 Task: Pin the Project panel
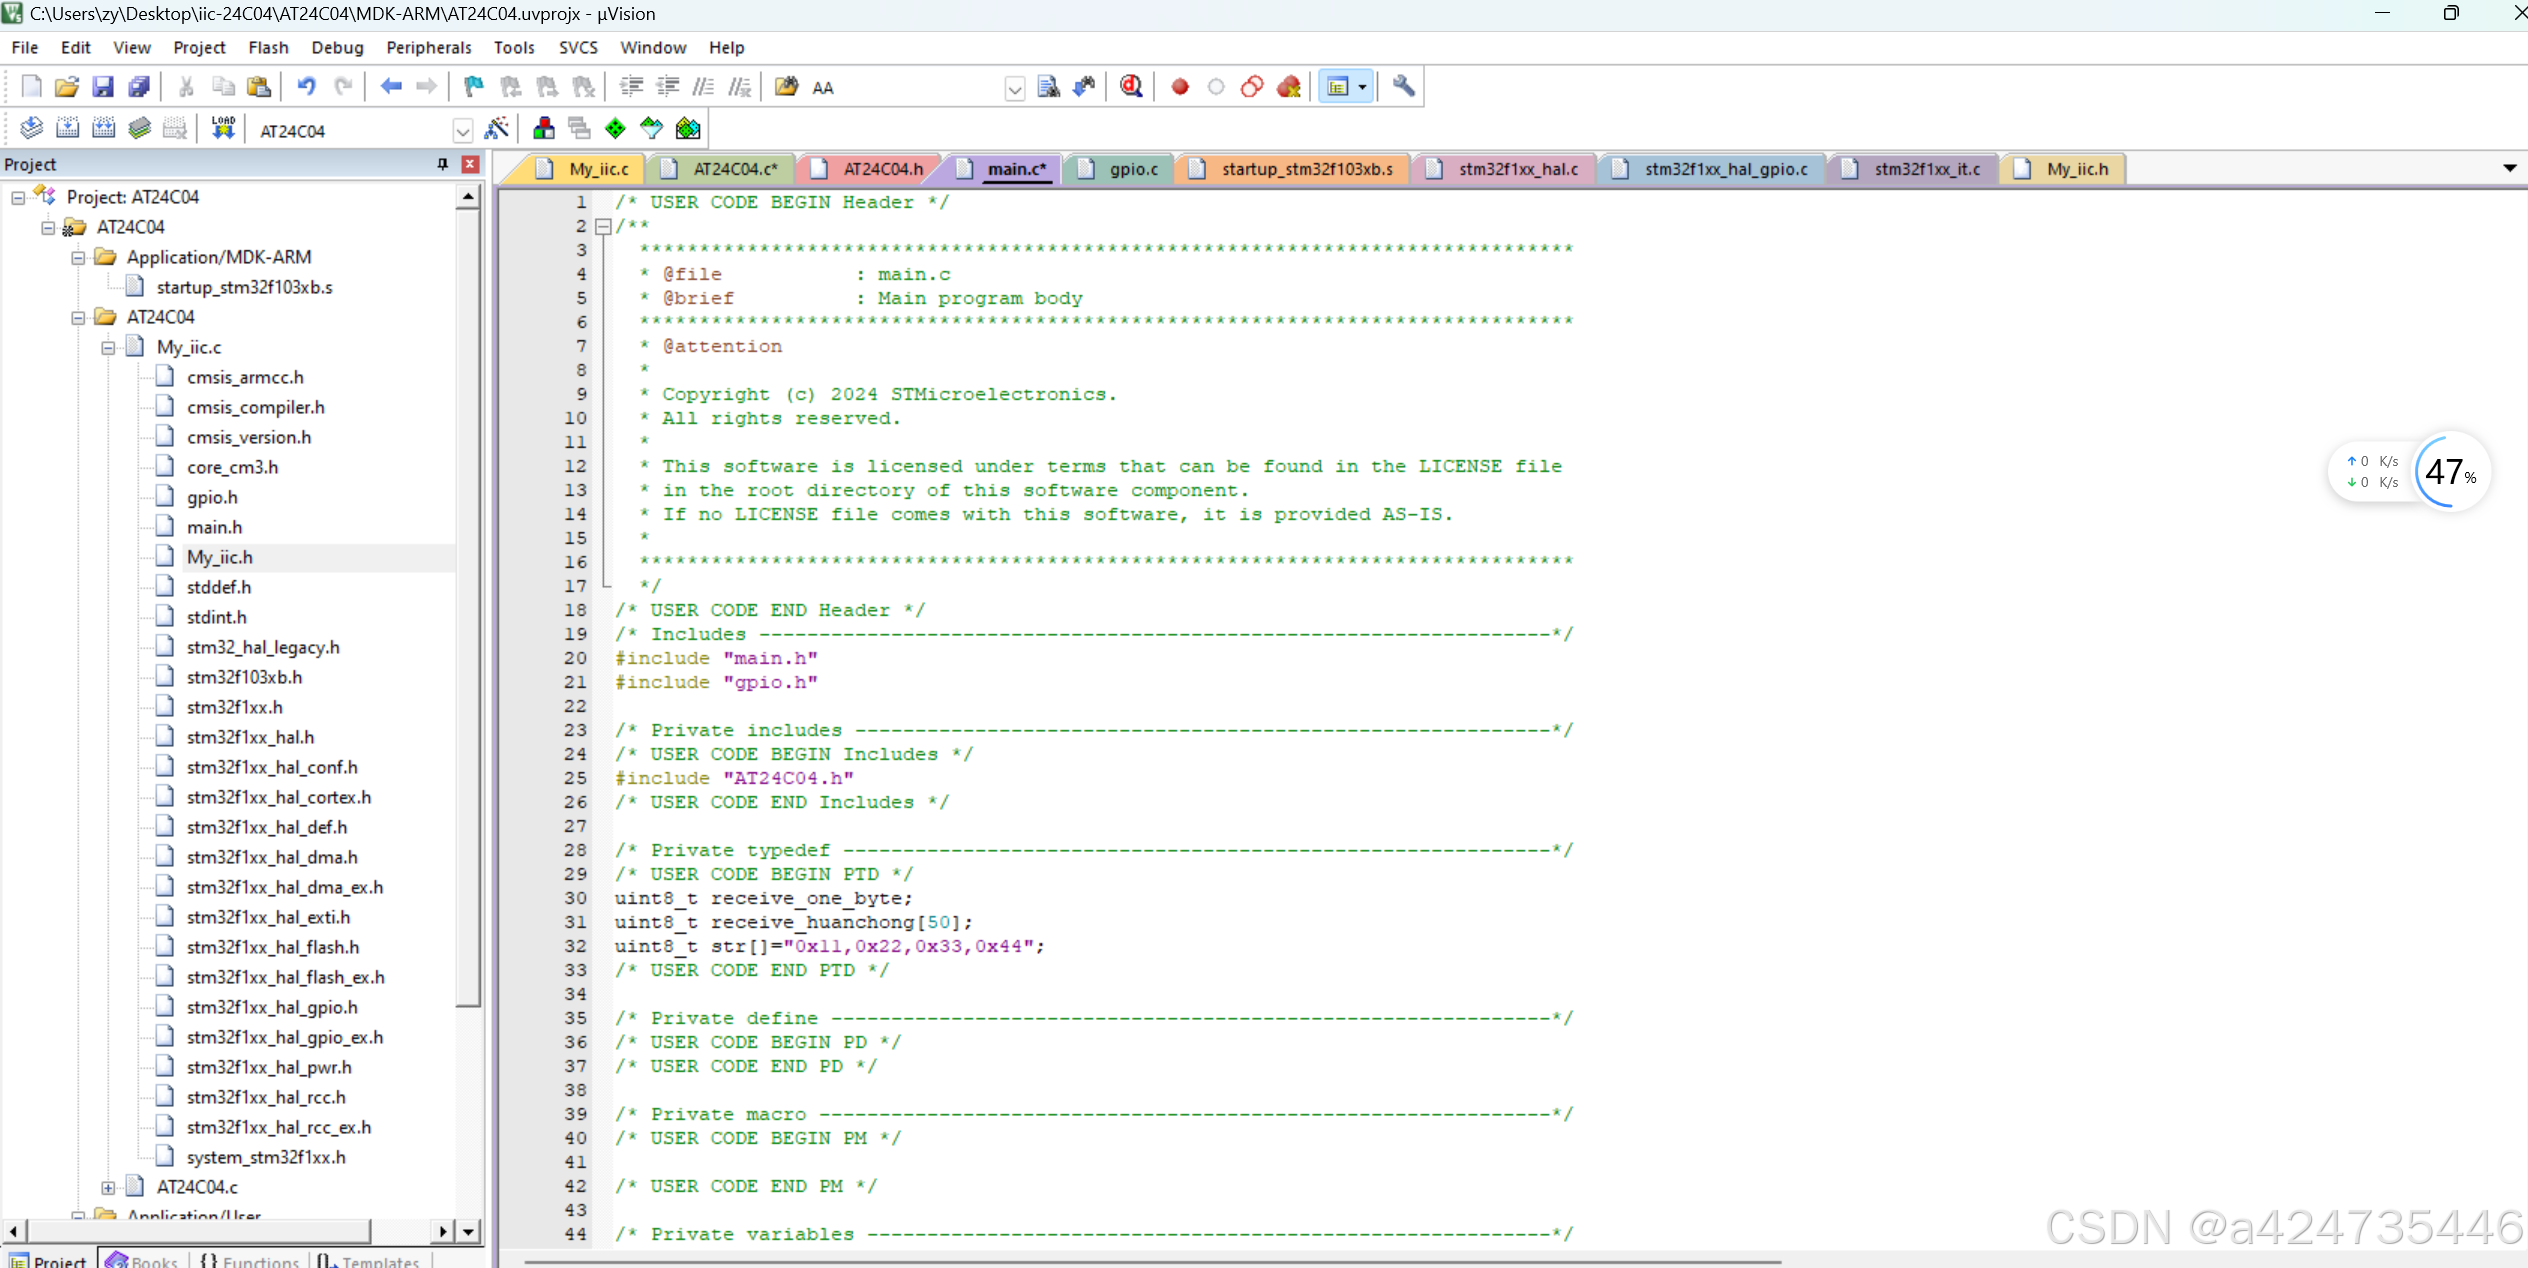click(x=441, y=164)
